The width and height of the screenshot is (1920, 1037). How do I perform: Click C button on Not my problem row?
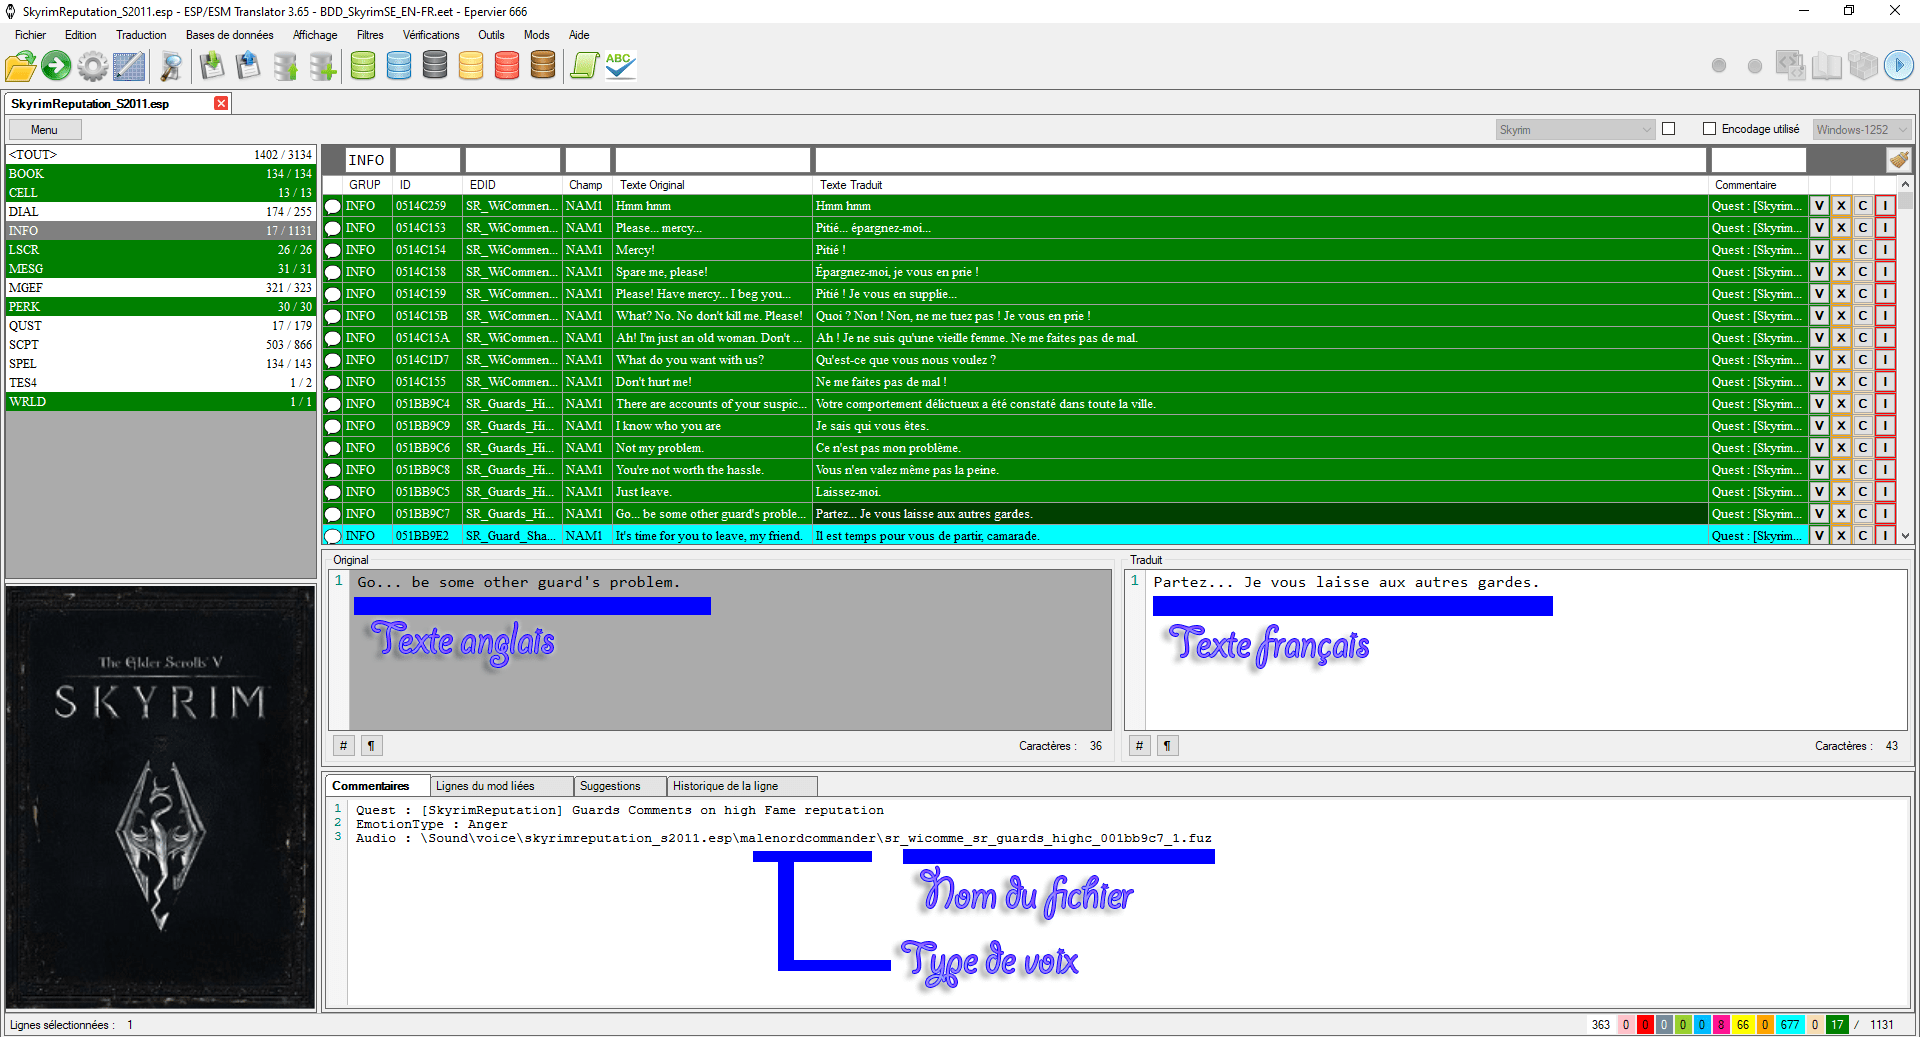(x=1863, y=448)
